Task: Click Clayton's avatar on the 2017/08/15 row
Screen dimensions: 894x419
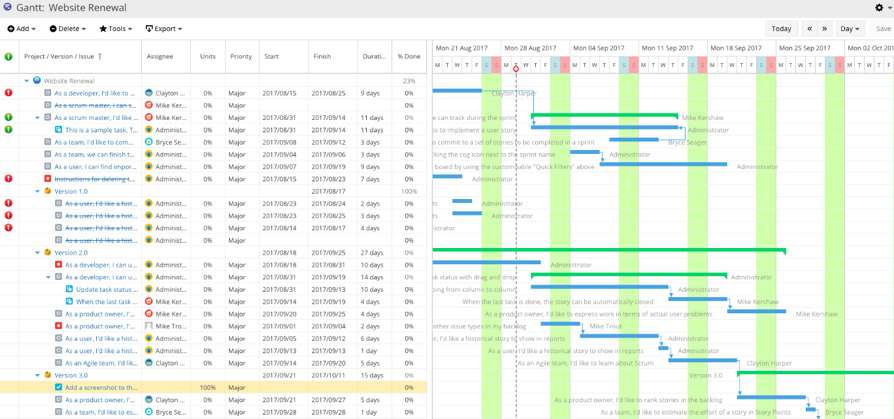Action: point(149,92)
